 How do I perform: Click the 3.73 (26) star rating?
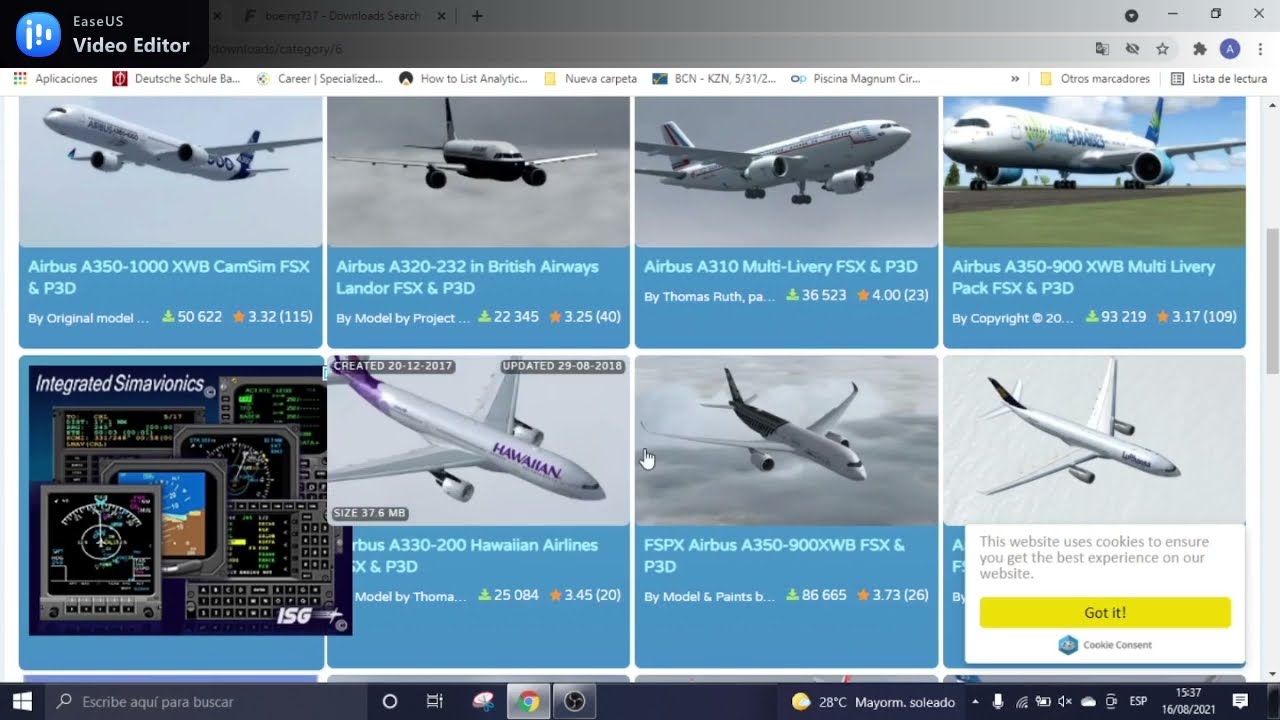tap(892, 595)
